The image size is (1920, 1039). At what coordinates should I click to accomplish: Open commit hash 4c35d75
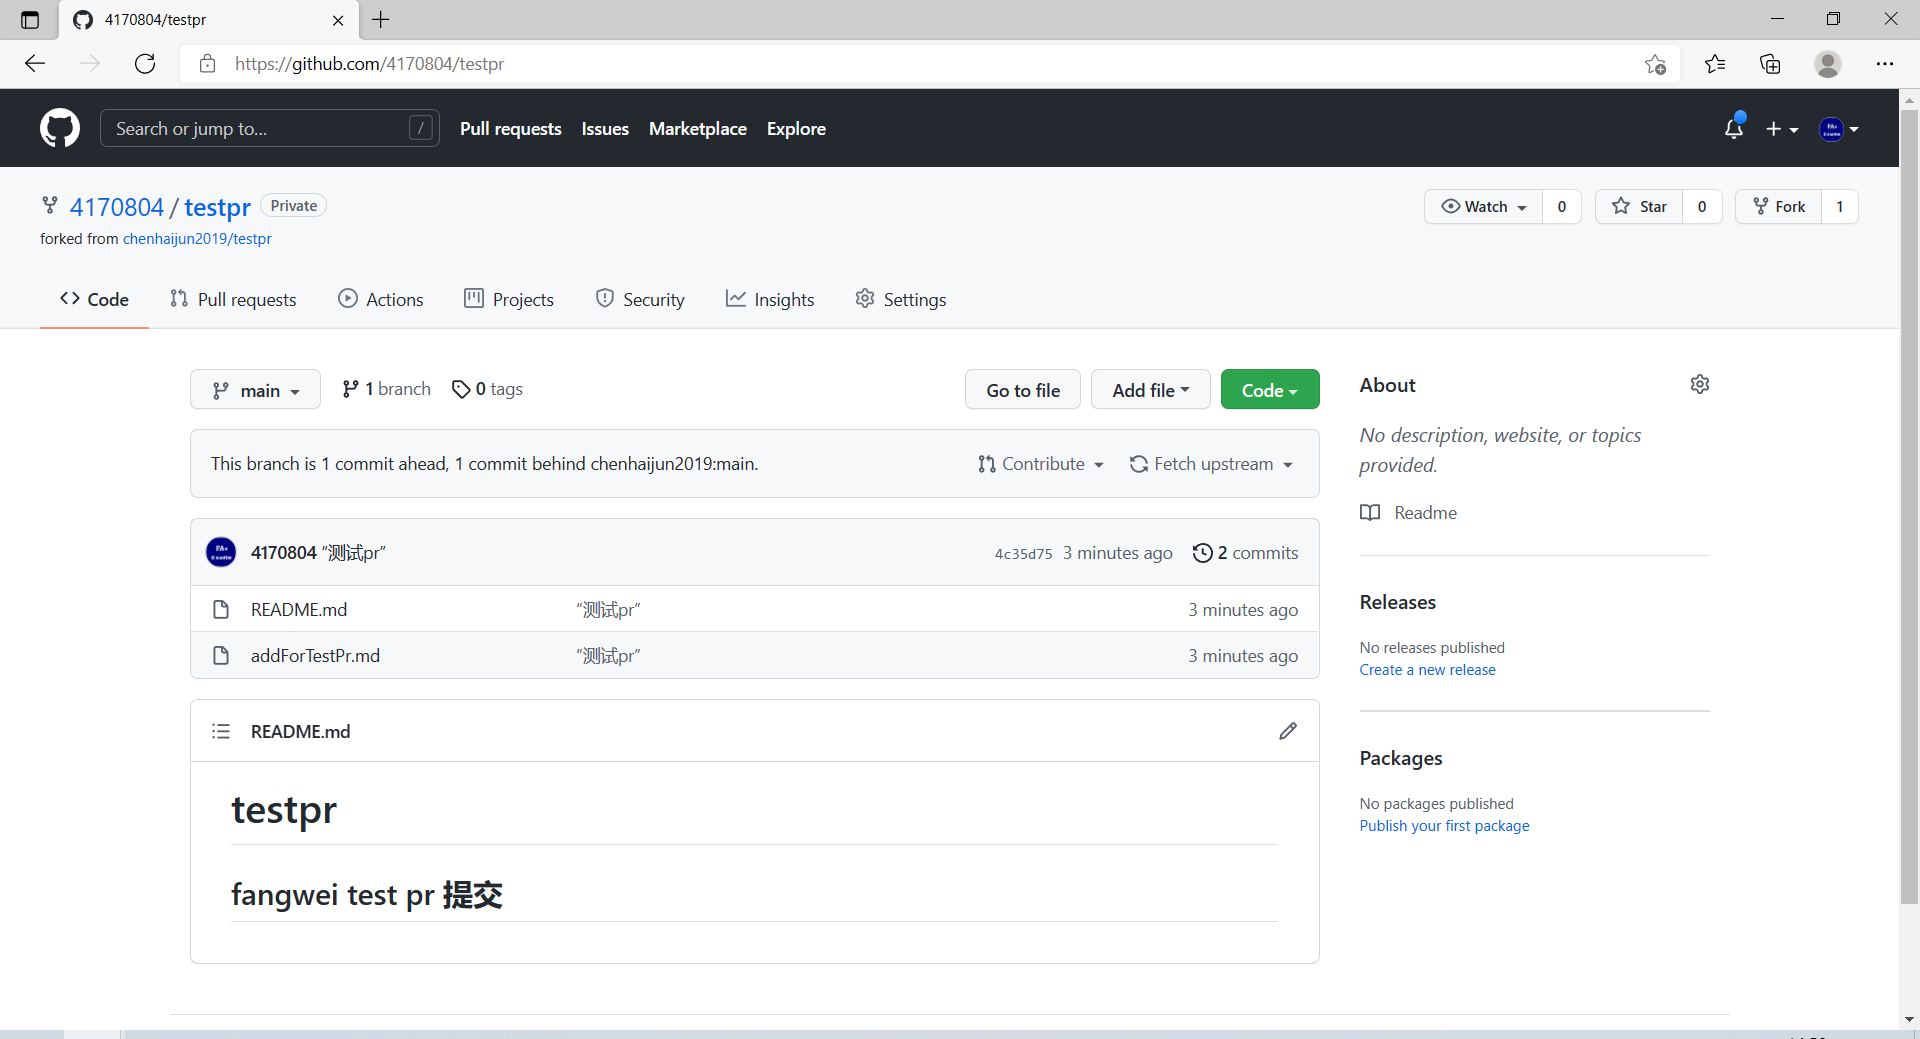tap(1023, 553)
